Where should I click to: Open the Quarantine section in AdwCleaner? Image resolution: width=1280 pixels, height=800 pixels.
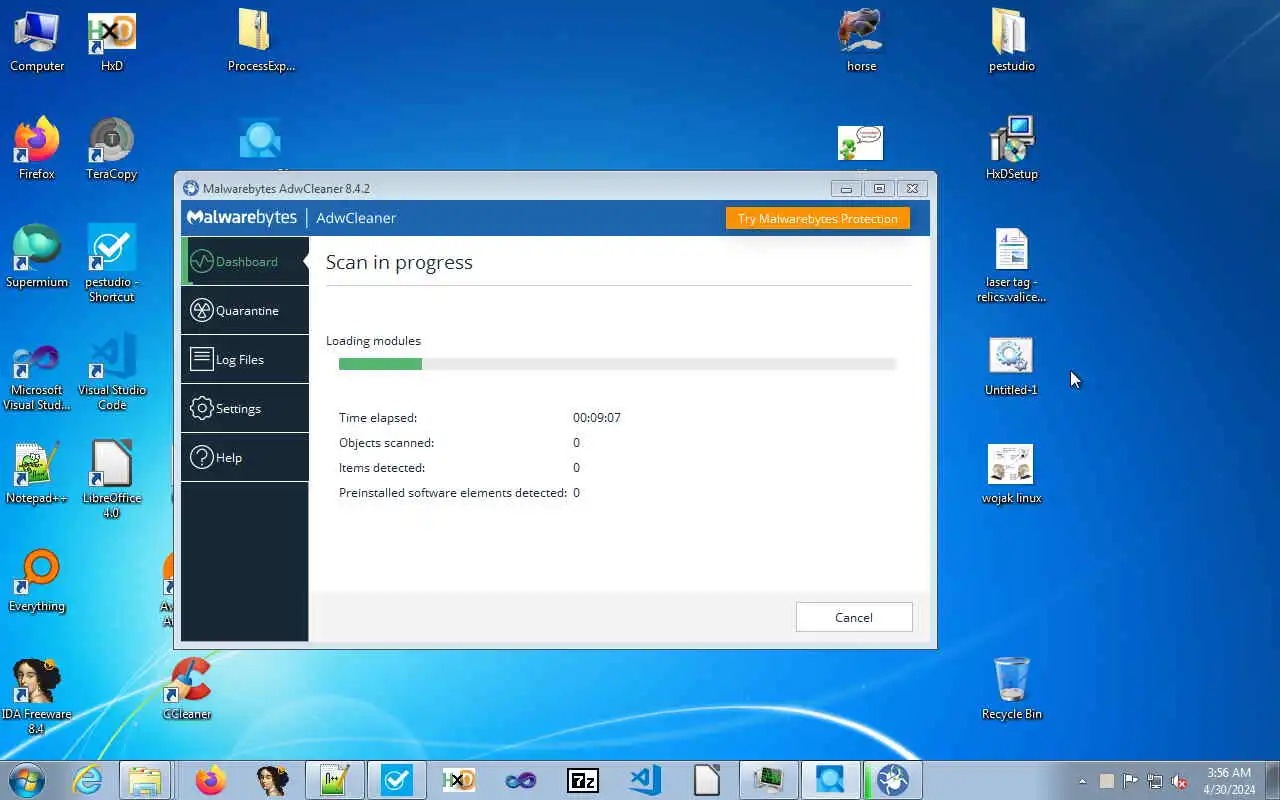(x=245, y=310)
